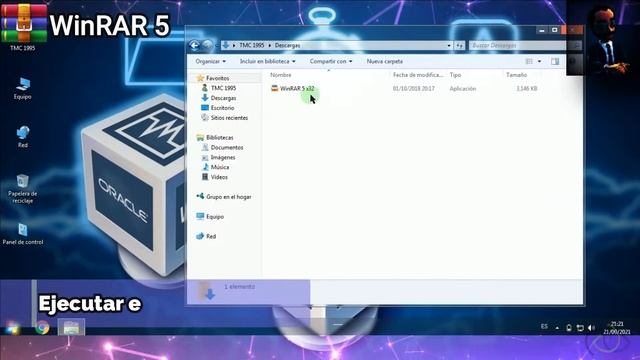Toggle the preview pane button

555,61
